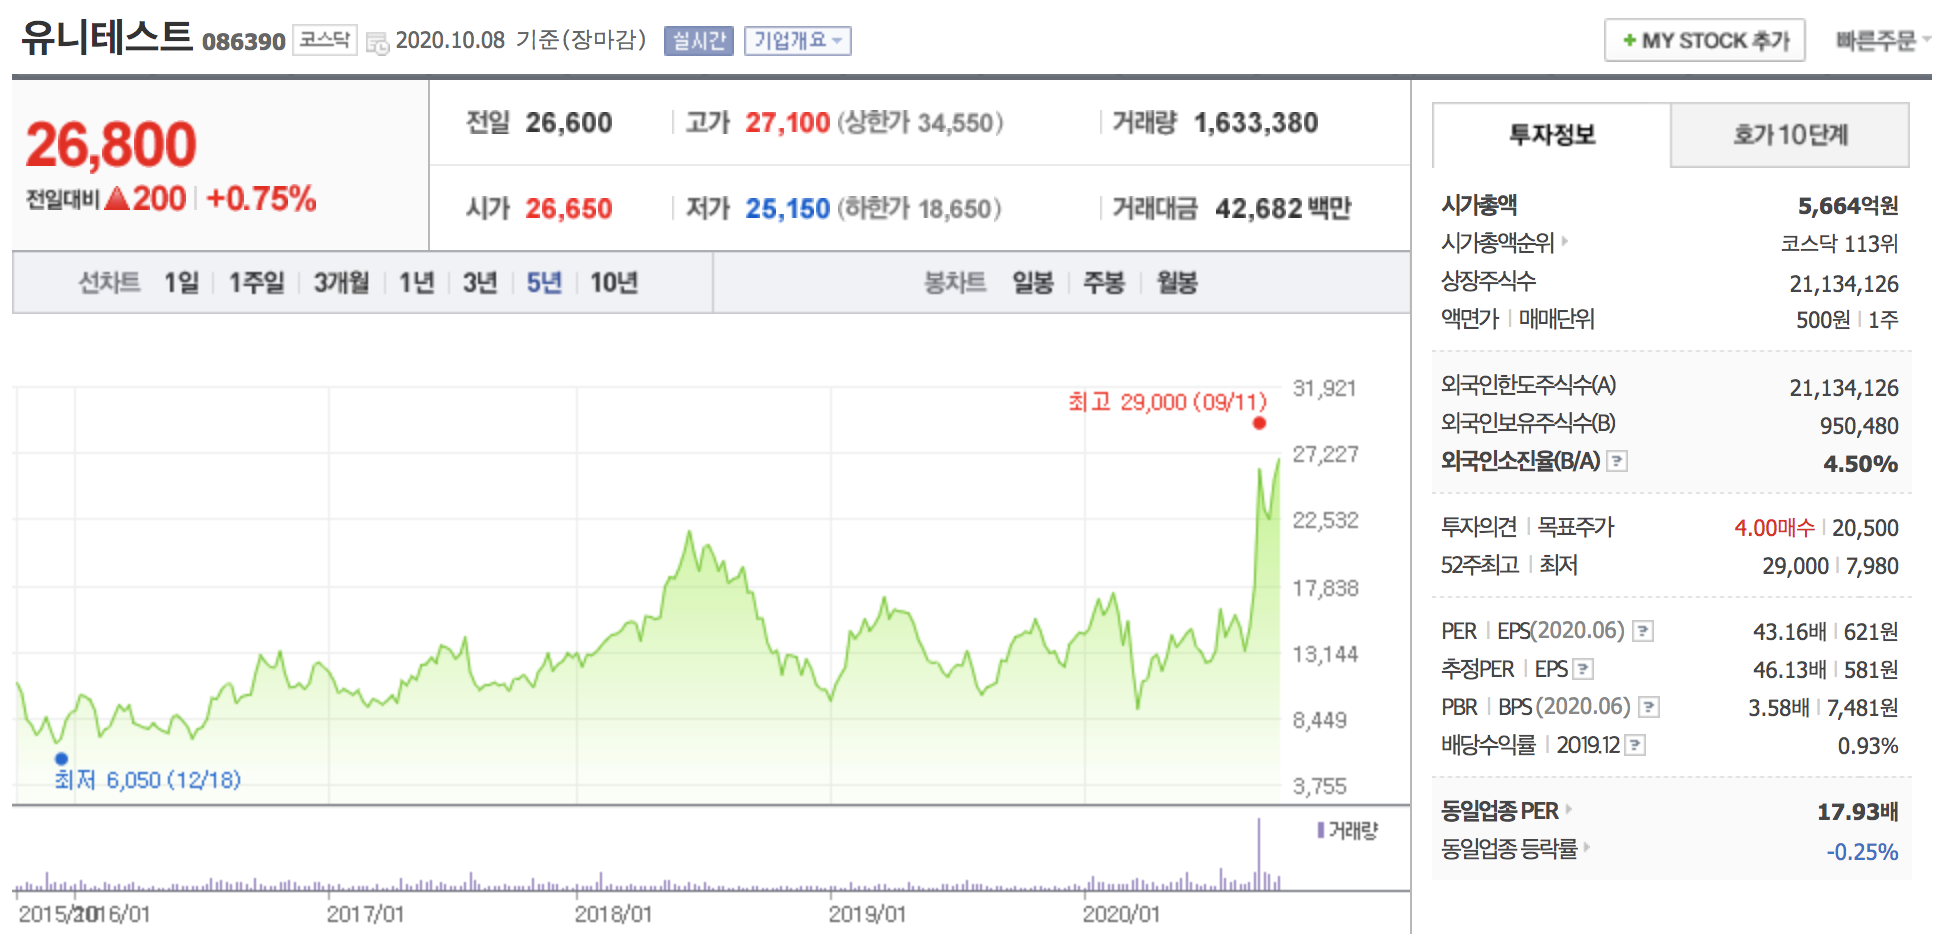Click the 17.93배 sector PER value
1946x934 pixels.
click(1857, 812)
